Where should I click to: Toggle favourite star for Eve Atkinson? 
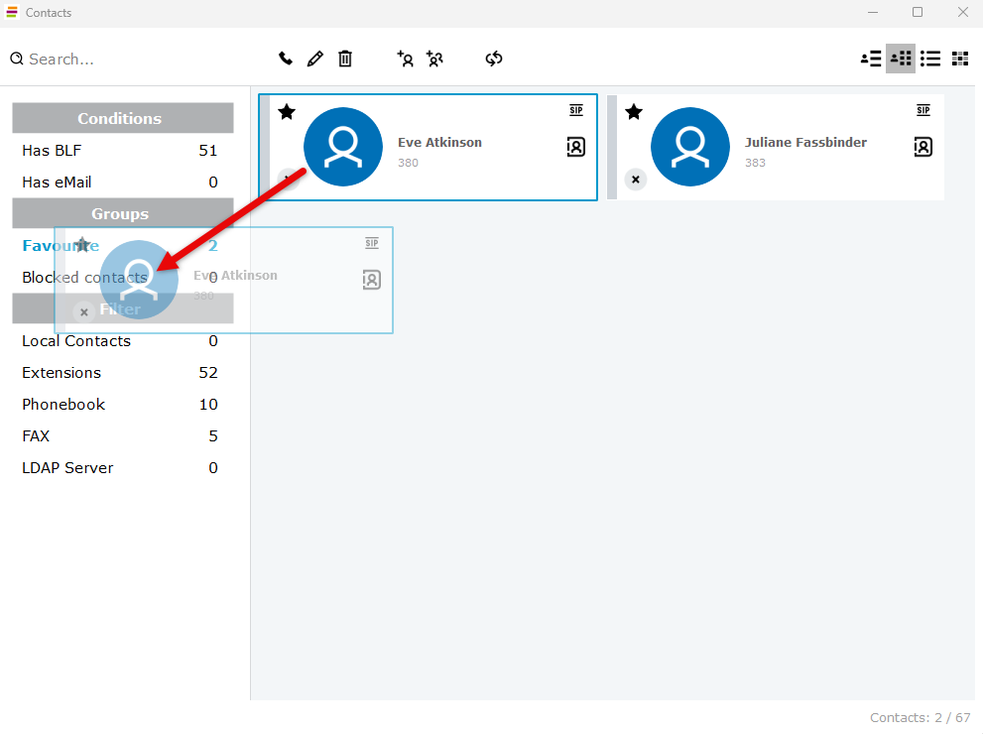[x=287, y=111]
